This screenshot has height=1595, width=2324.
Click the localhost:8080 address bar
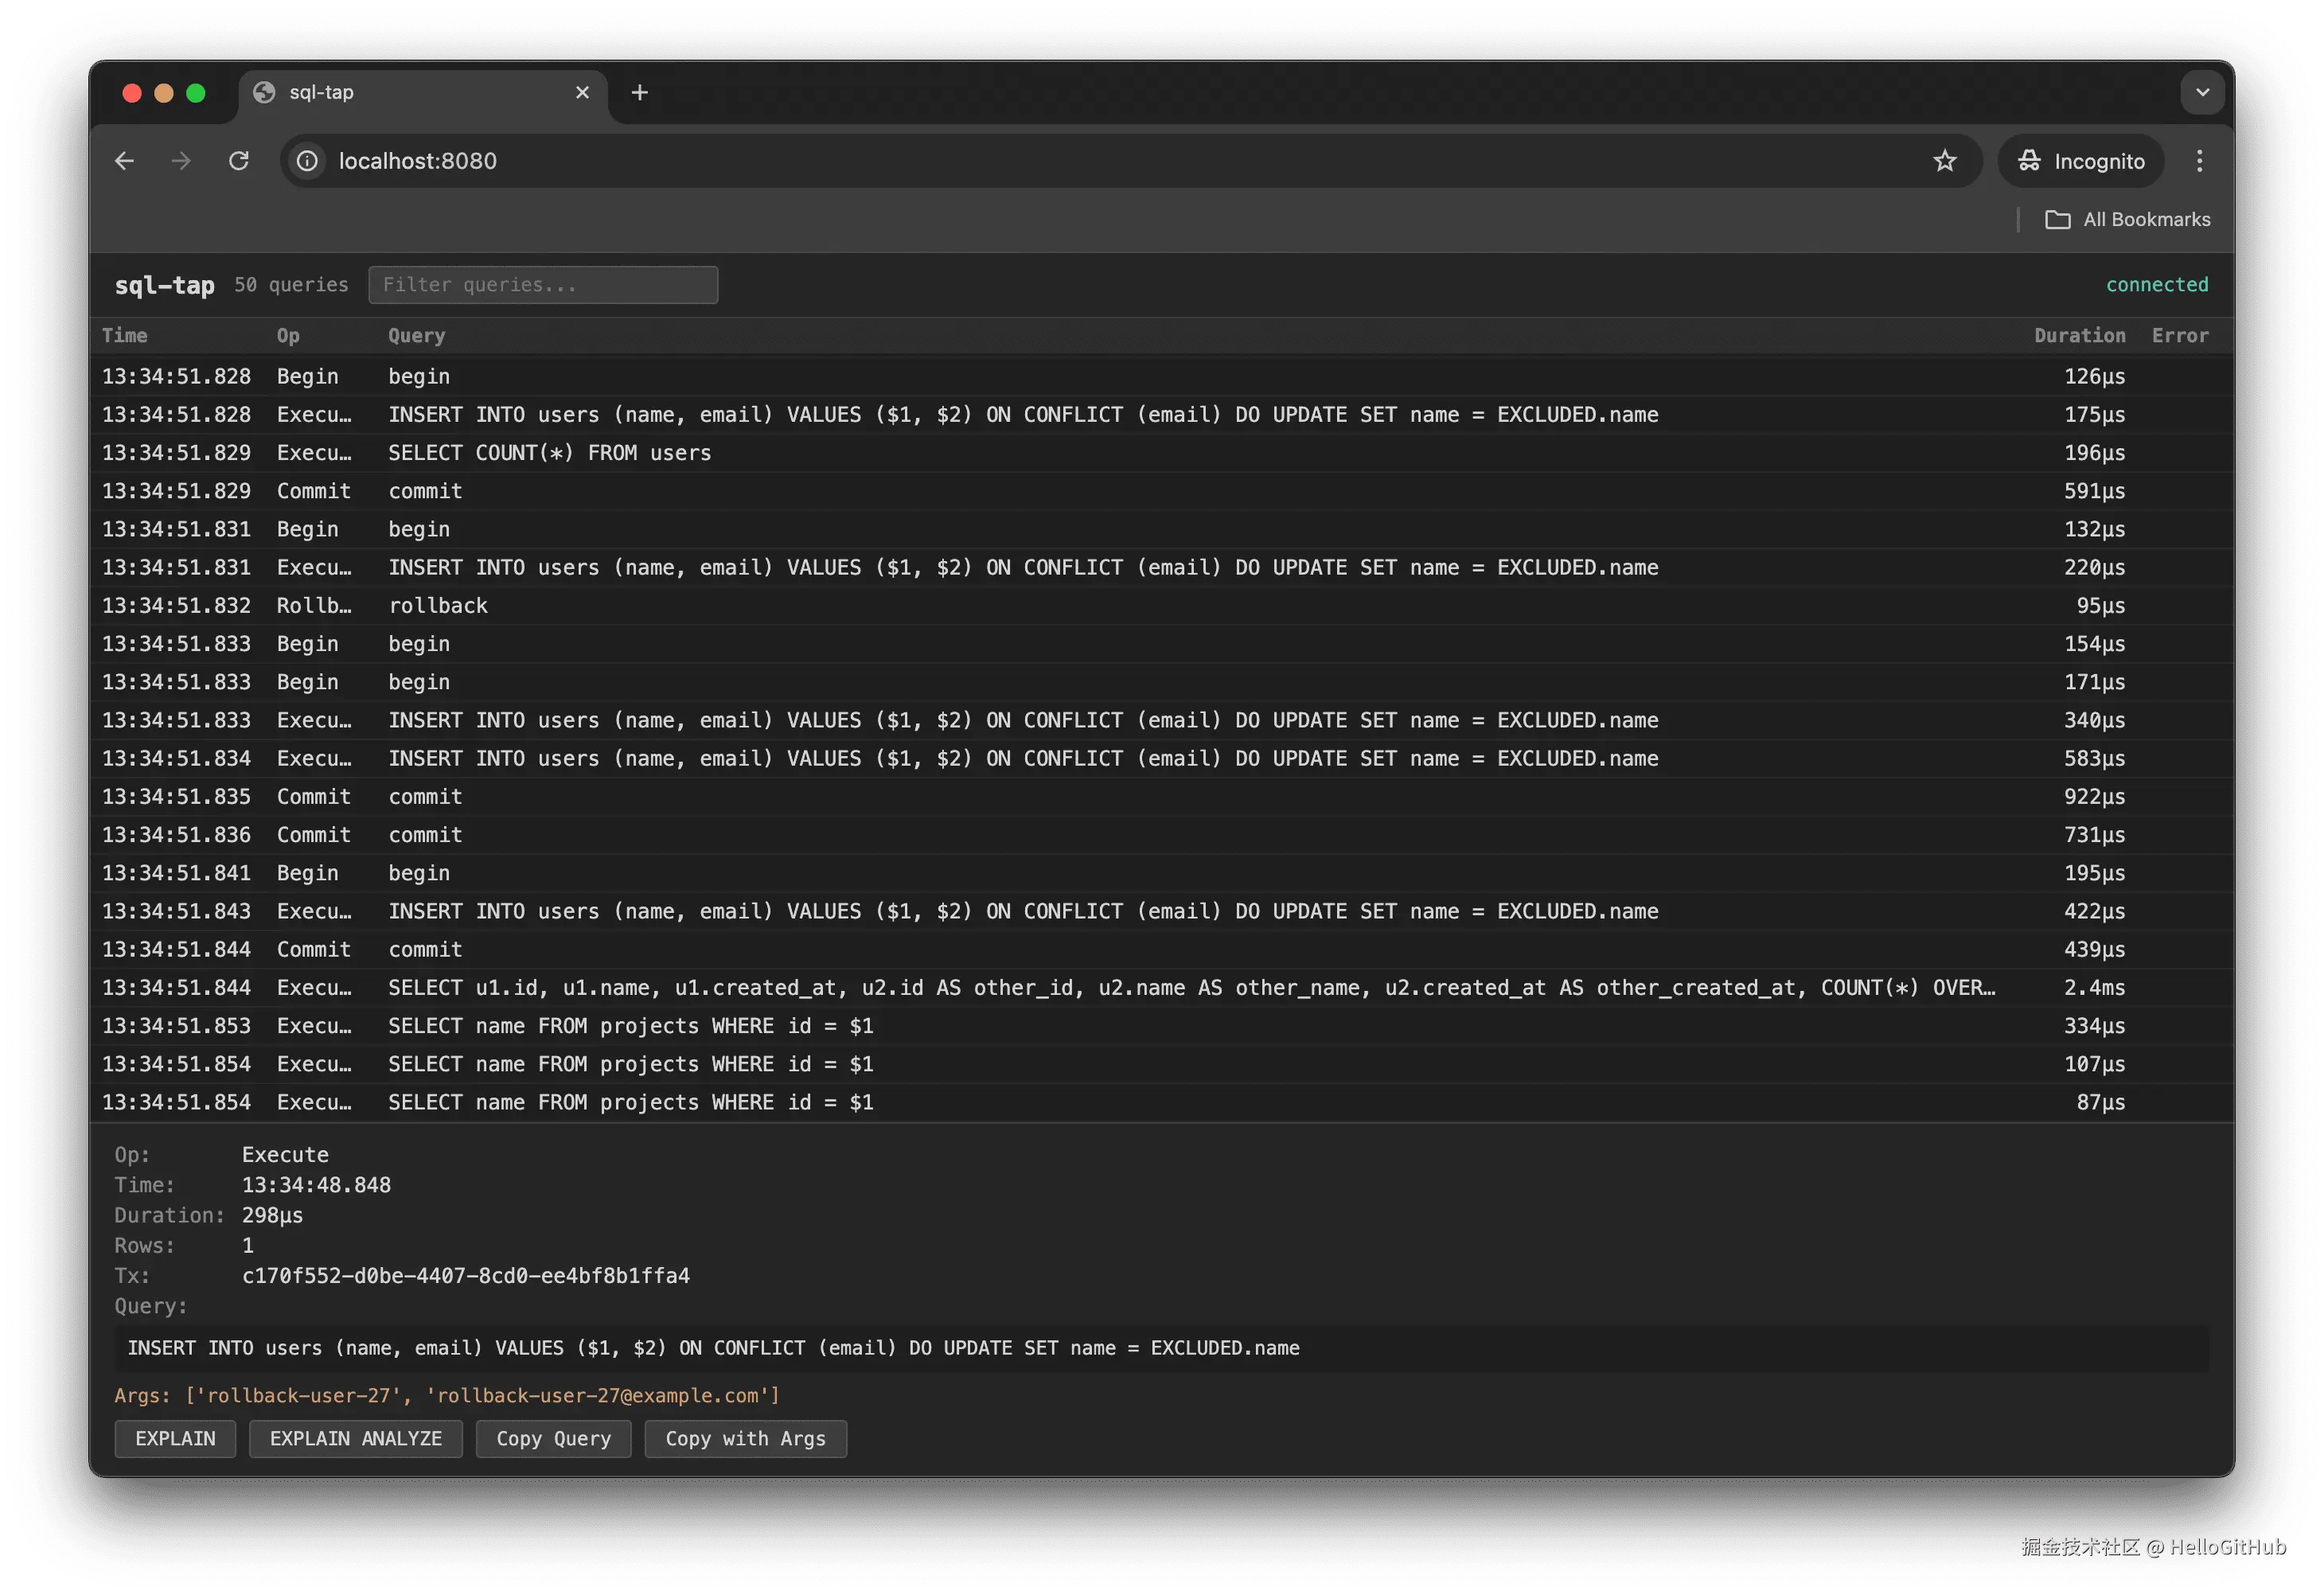(x=1100, y=161)
